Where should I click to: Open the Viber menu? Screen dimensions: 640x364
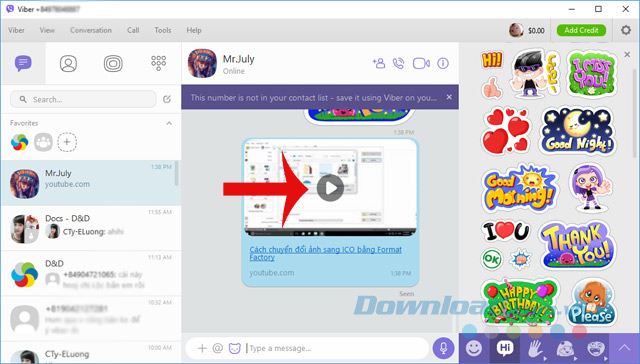pos(16,30)
